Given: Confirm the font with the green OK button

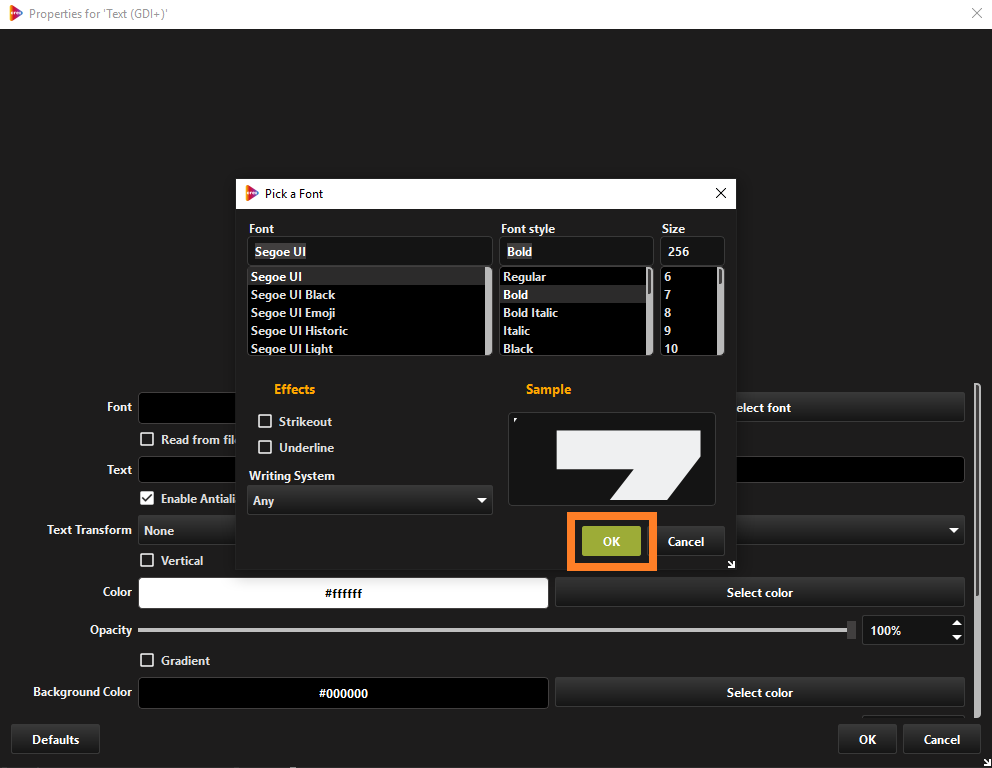Looking at the screenshot, I should click(611, 542).
